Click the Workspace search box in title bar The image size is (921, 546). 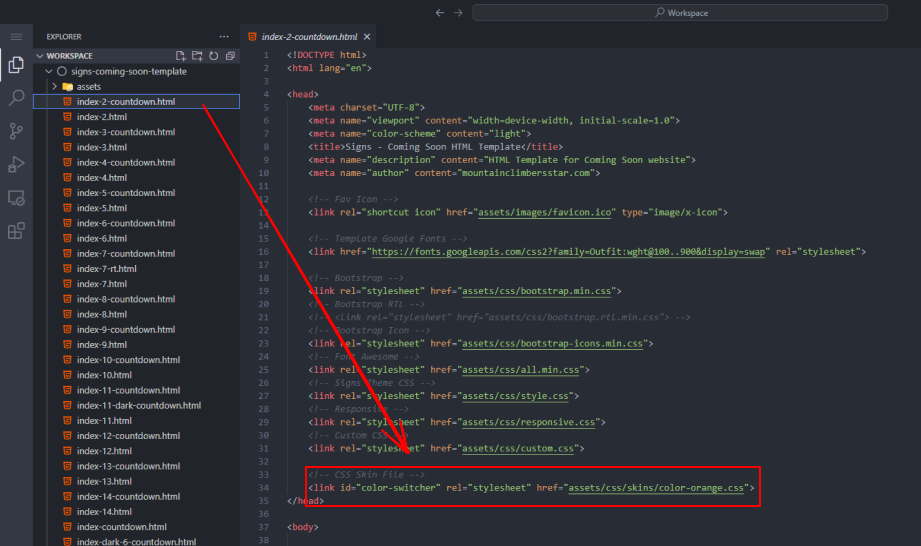tap(679, 12)
